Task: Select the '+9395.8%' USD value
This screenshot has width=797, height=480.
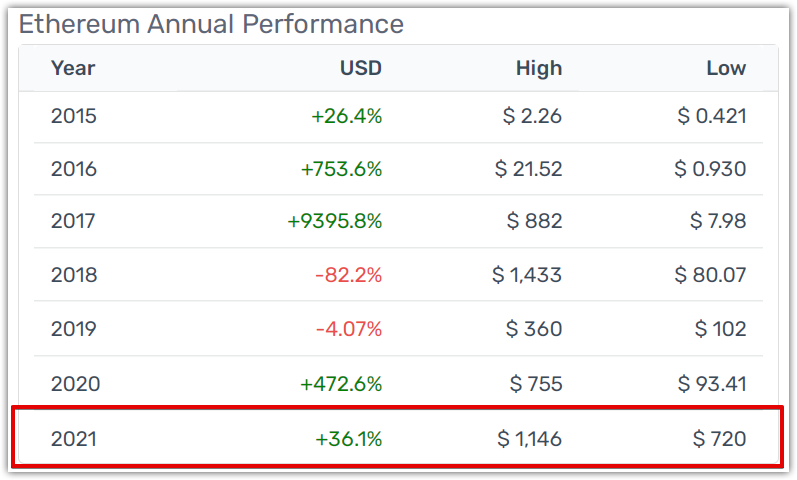Action: point(334,221)
